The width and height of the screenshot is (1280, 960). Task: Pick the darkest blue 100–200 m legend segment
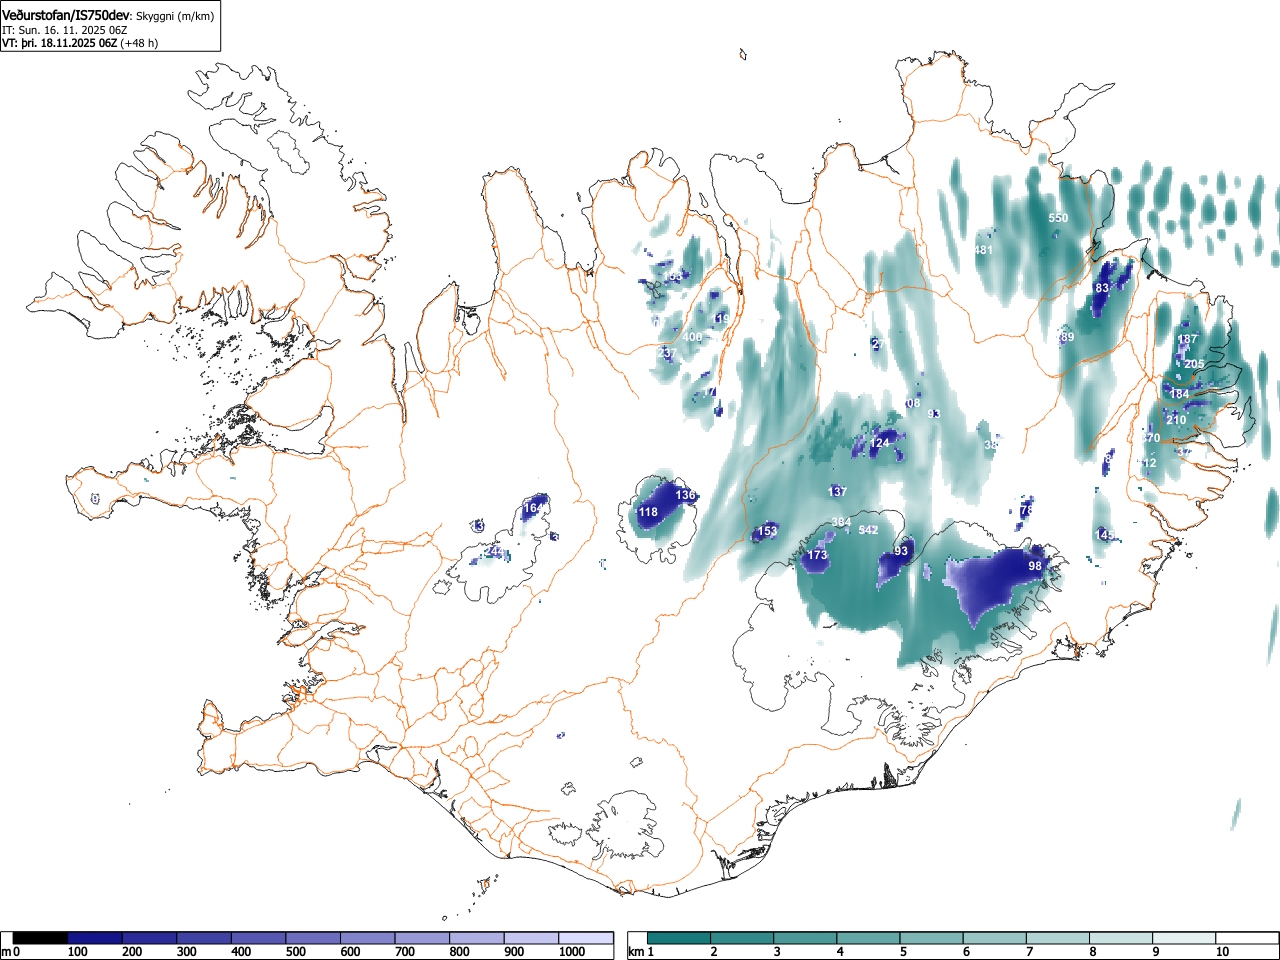pyautogui.click(x=95, y=938)
